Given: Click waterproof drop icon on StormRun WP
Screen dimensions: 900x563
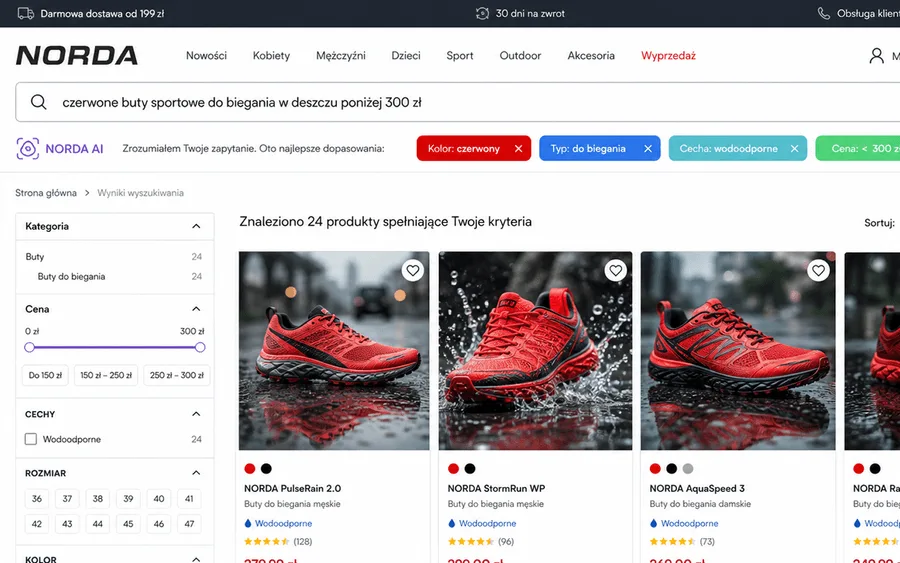Looking at the screenshot, I should [x=452, y=523].
